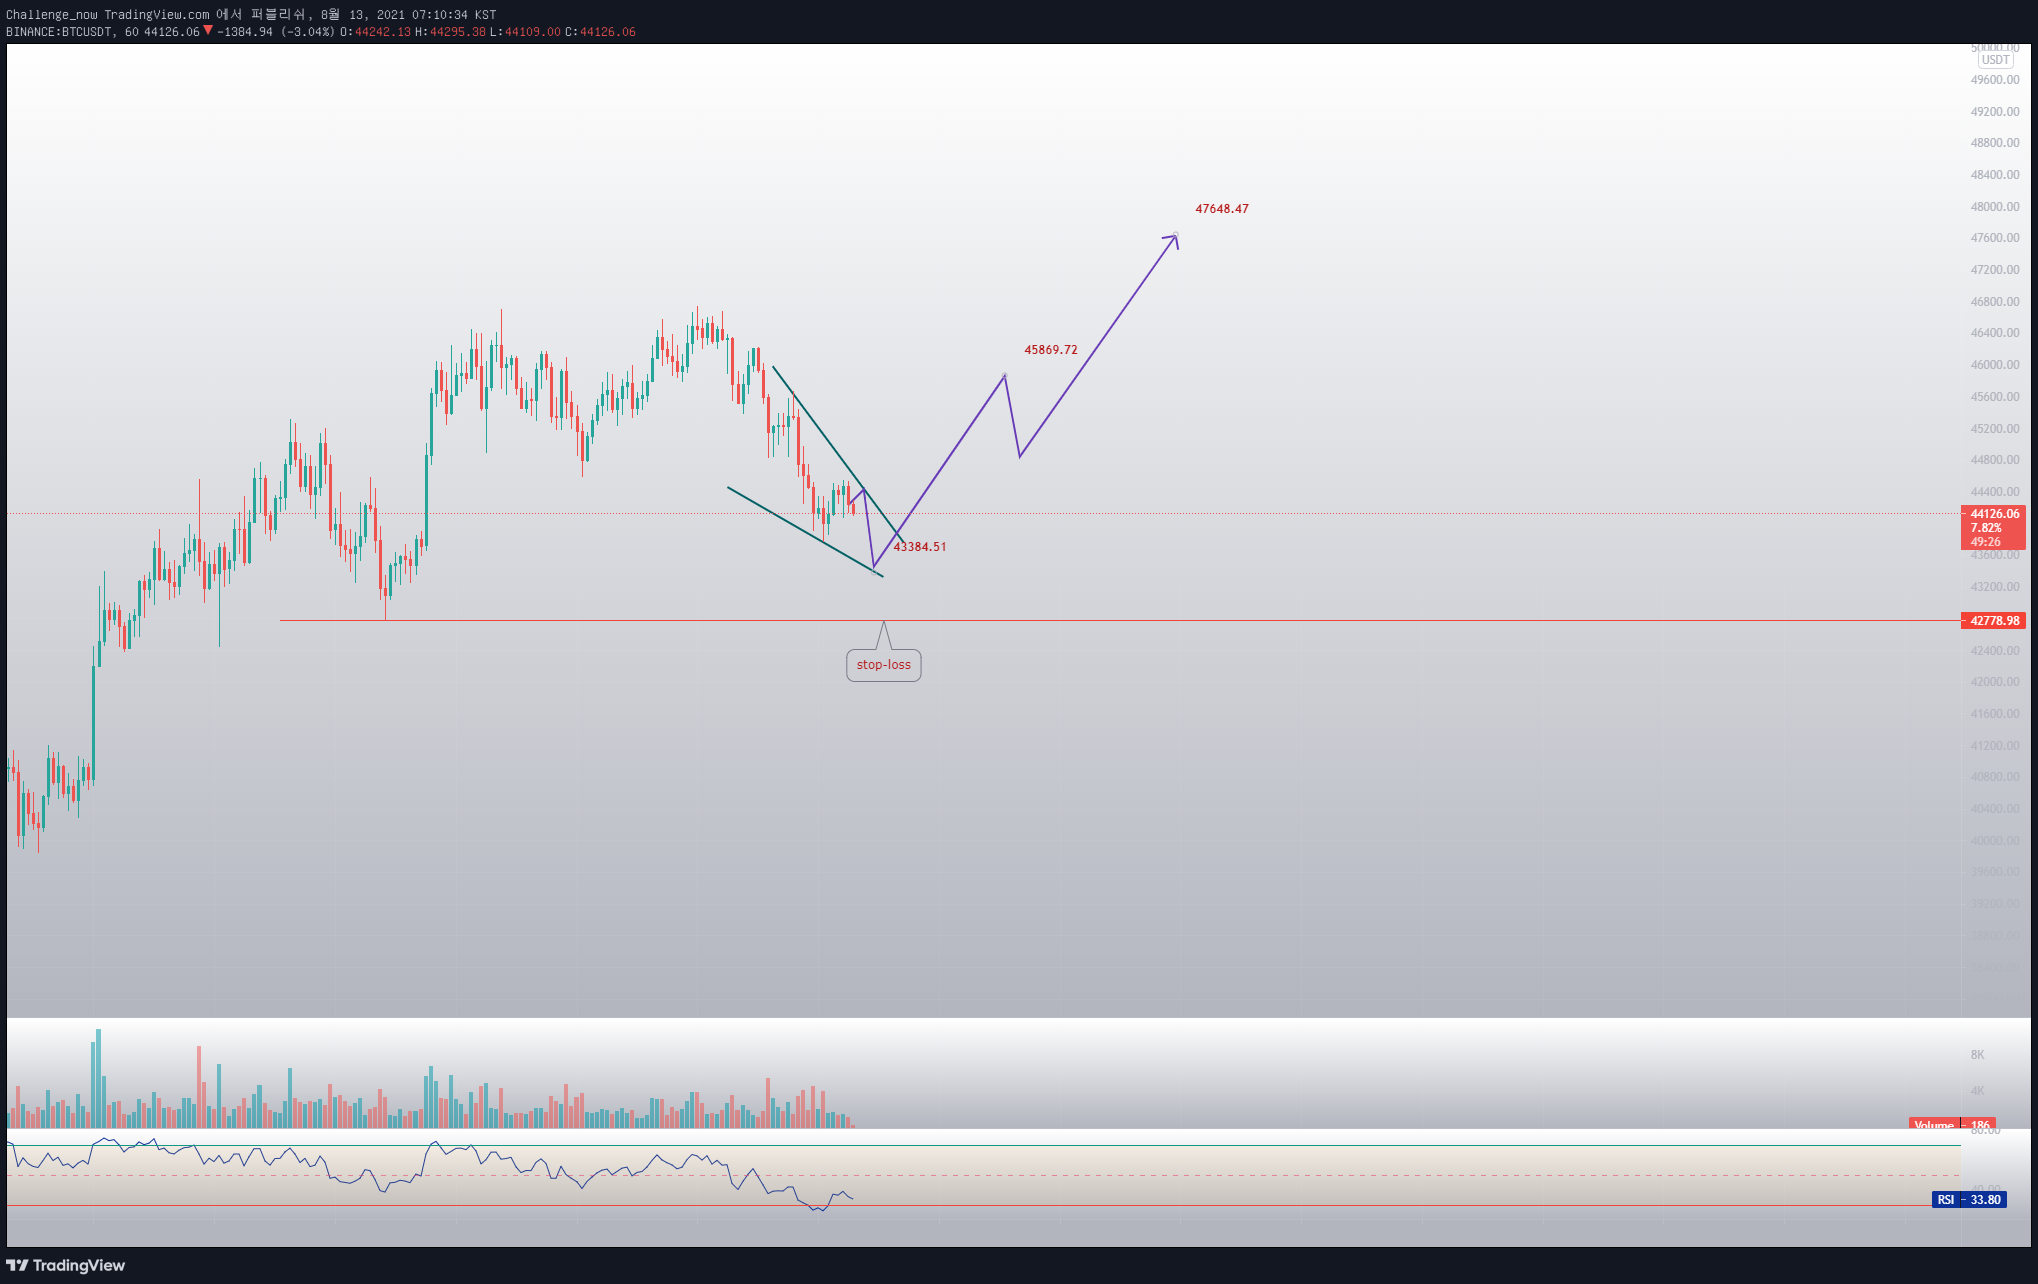Click the Volume 186 label tag
Viewport: 2038px width, 1284px height.
[x=1952, y=1124]
